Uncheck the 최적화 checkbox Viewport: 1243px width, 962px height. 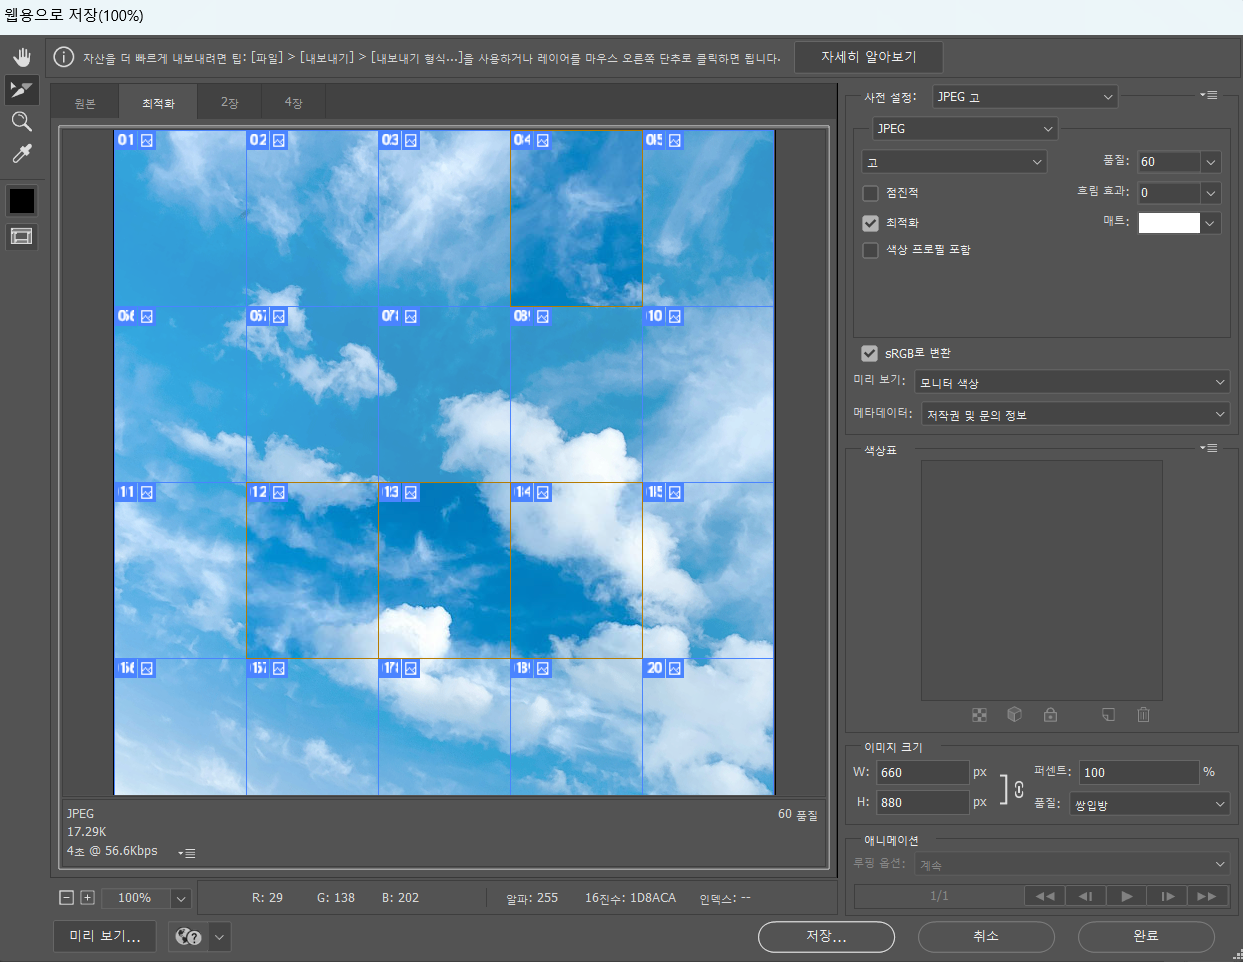871,223
